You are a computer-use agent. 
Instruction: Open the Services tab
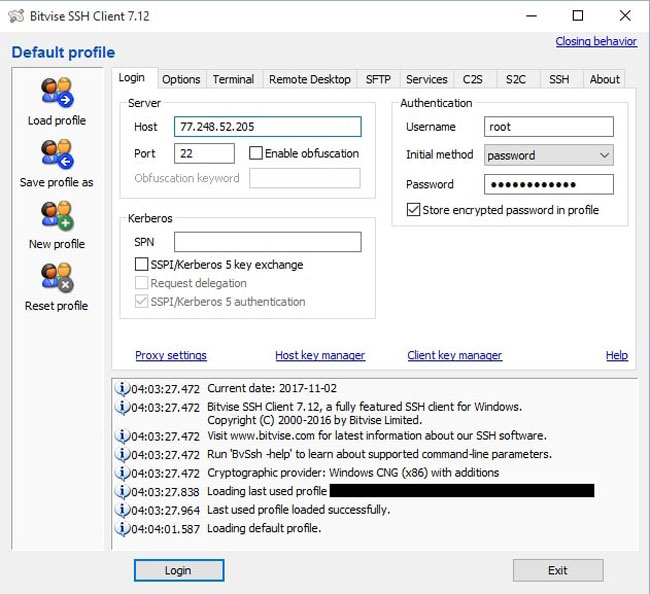pos(427,79)
